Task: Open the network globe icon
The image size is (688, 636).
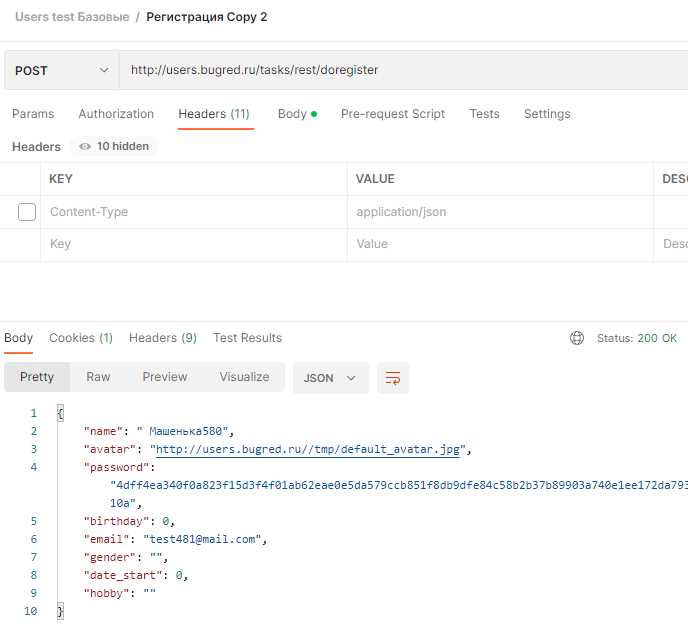Action: pyautogui.click(x=577, y=338)
